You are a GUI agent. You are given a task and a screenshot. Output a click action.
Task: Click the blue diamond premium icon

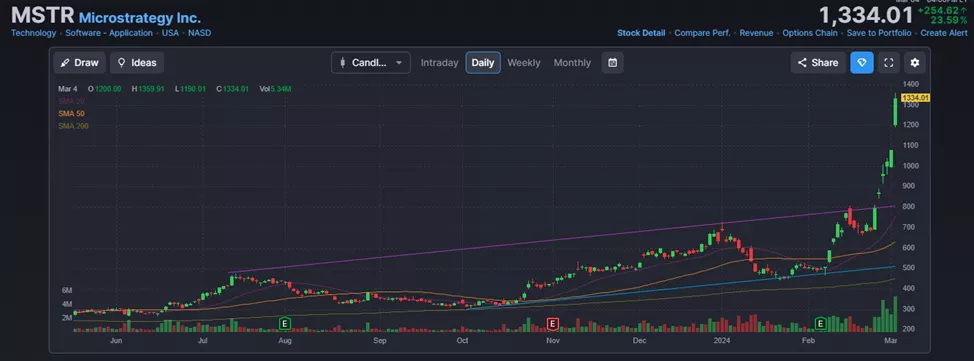pyautogui.click(x=862, y=63)
